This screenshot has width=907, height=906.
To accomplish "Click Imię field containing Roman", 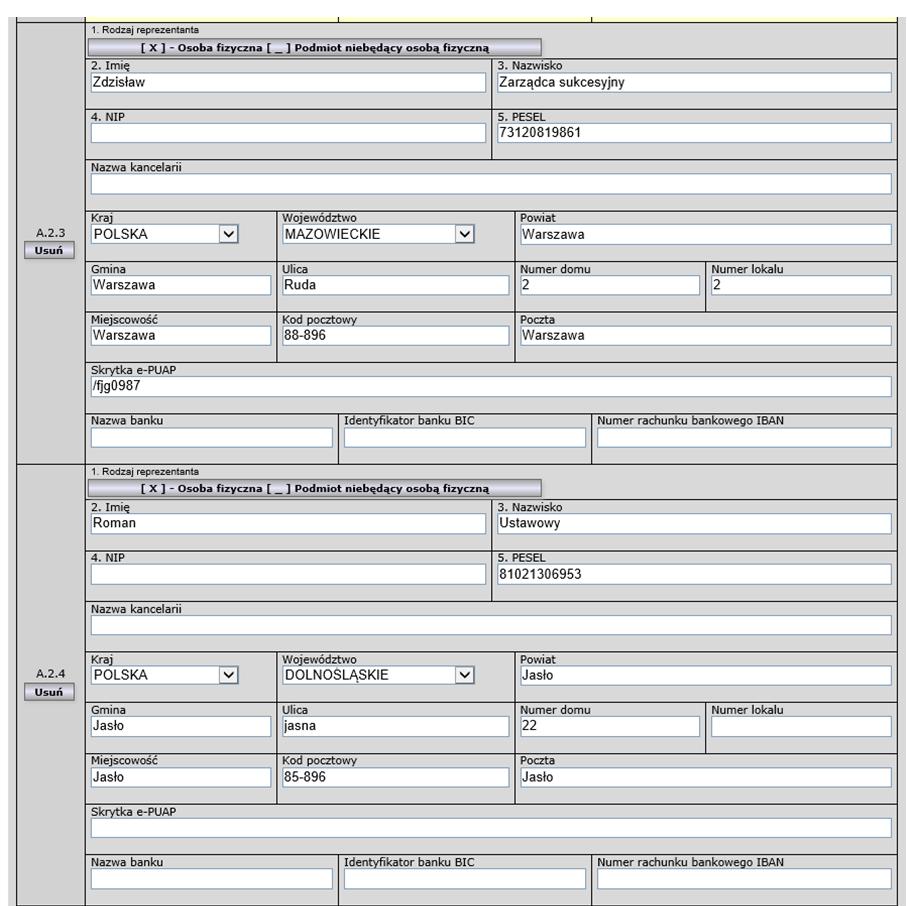I will pos(288,524).
